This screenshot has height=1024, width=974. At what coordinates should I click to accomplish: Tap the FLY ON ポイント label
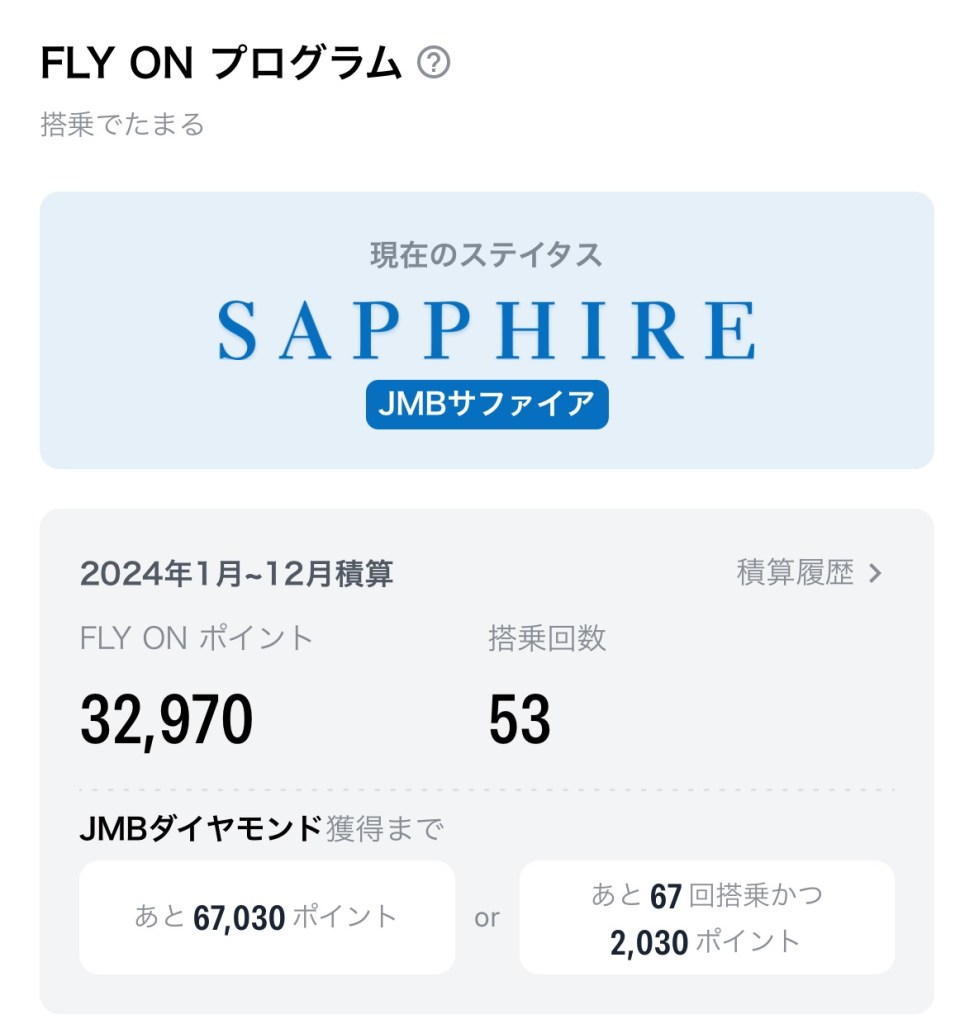[x=196, y=638]
